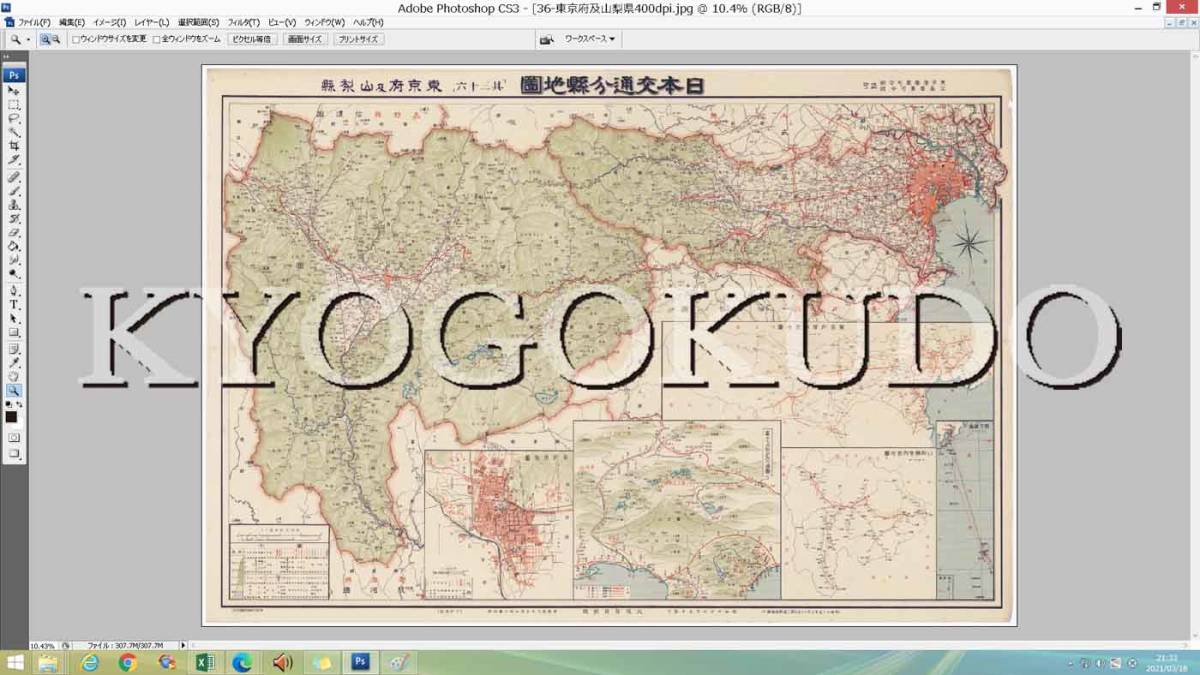Open Internet Explorer from taskbar
The width and height of the screenshot is (1200, 675).
click(89, 663)
